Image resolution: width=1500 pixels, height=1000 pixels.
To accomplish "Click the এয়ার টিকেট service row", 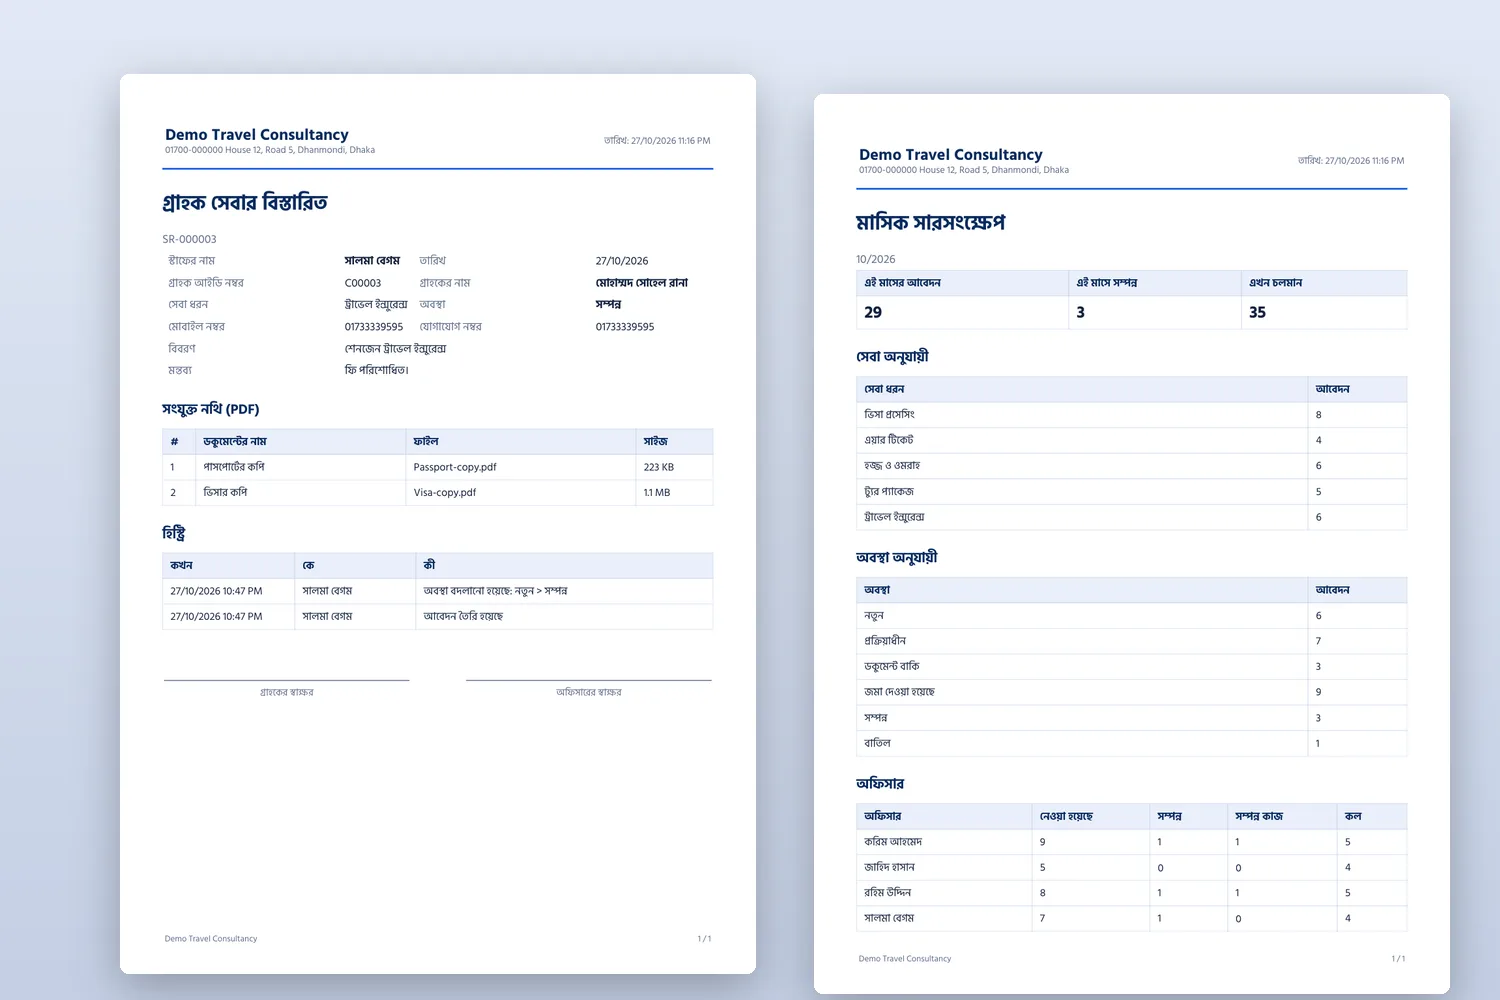I will 1131,440.
